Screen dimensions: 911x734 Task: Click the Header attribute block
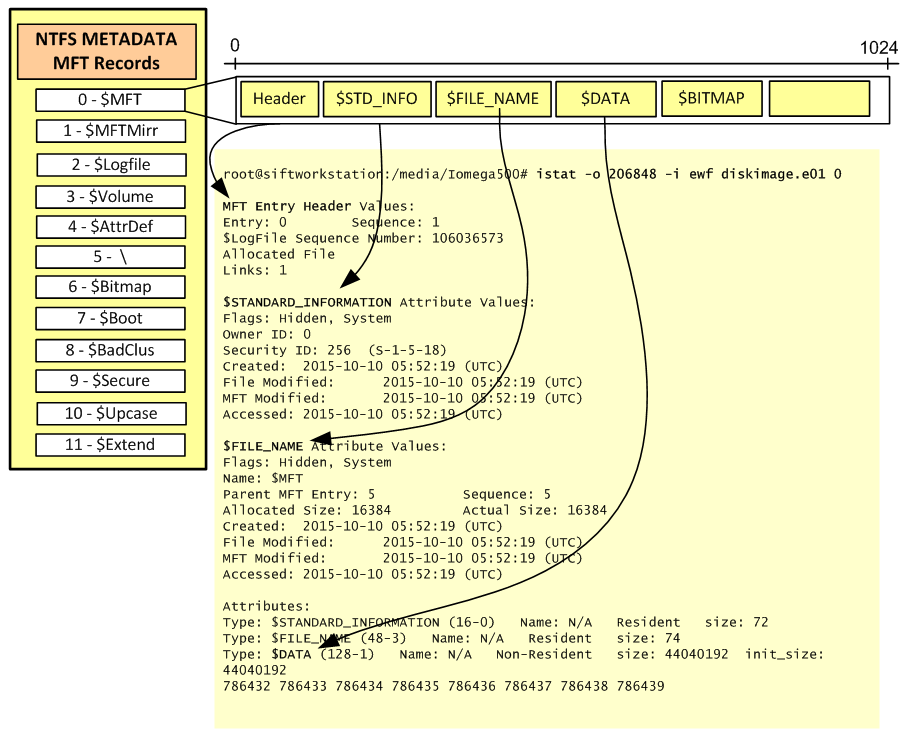click(x=279, y=99)
